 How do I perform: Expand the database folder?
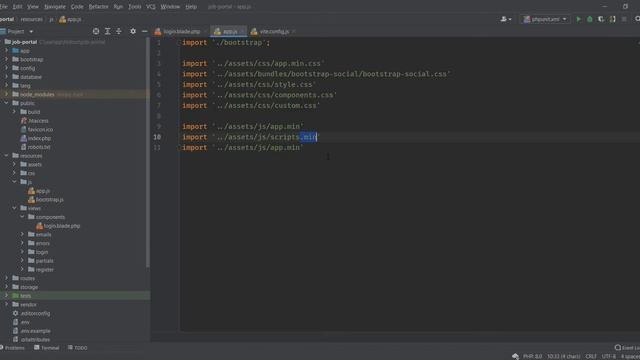click(x=7, y=77)
